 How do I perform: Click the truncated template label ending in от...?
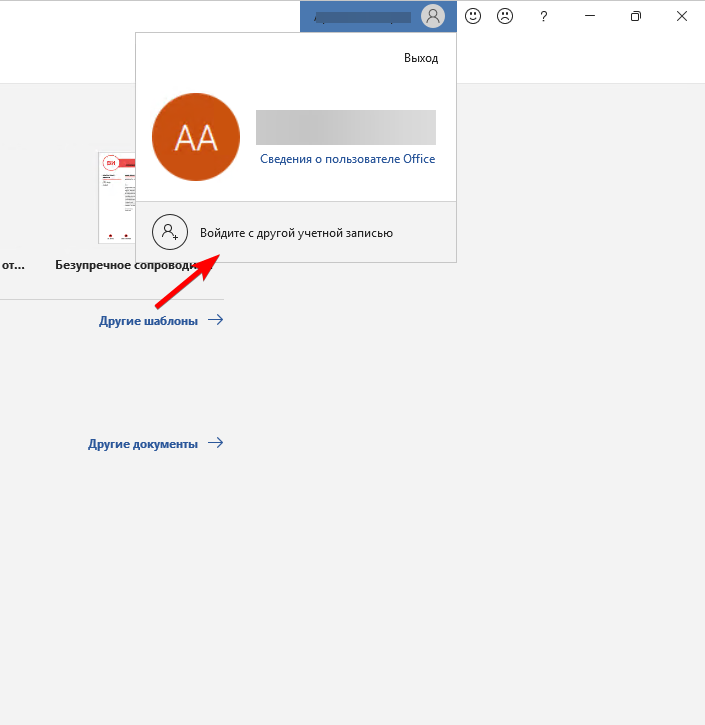click(12, 266)
